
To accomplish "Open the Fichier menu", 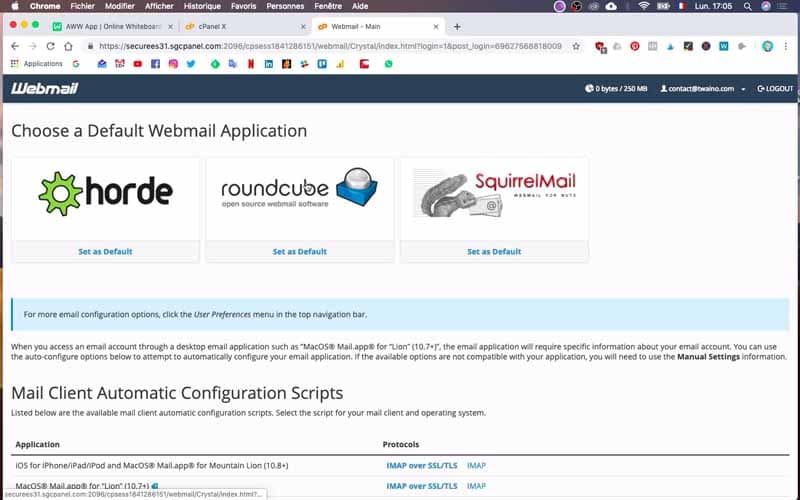I will pyautogui.click(x=83, y=6).
